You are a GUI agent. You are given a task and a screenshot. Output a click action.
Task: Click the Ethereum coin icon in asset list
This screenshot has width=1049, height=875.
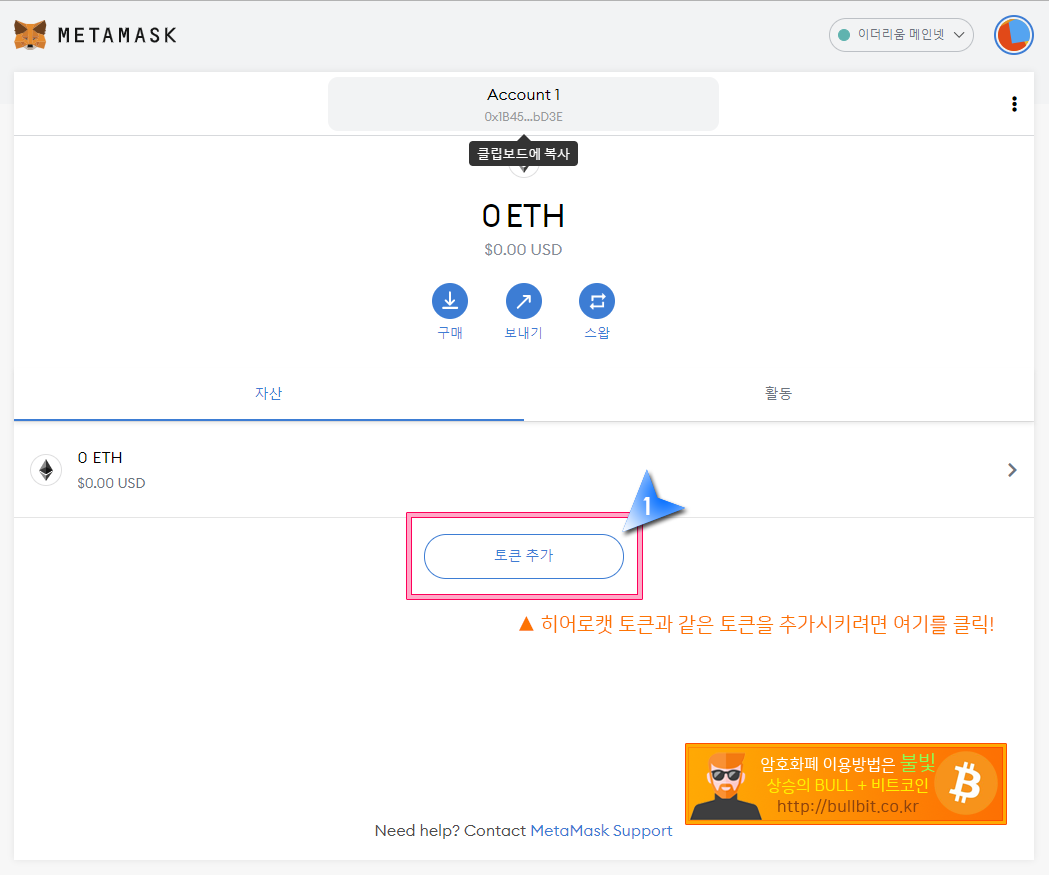coord(46,470)
